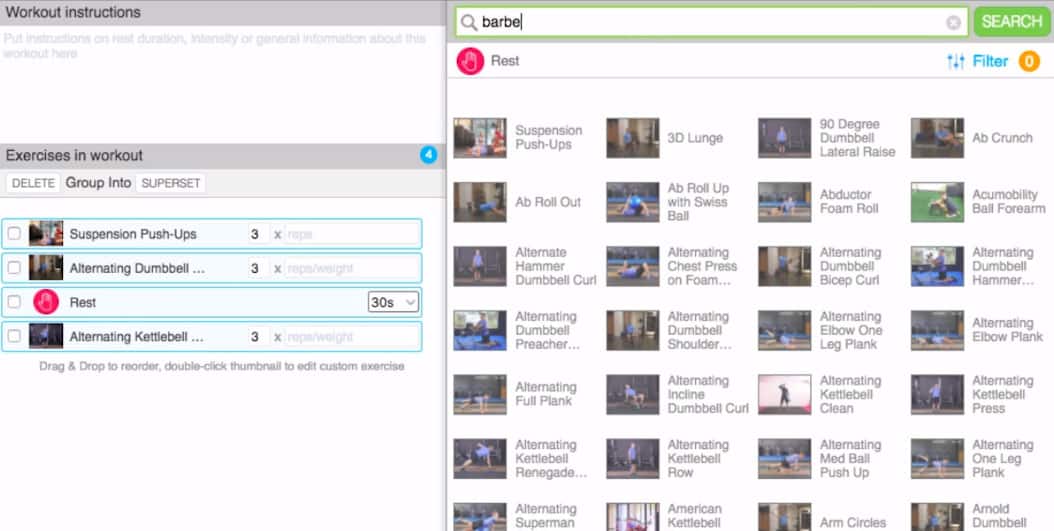Image resolution: width=1054 pixels, height=531 pixels.
Task: Click the 'Workout instructions' header
Action: (73, 12)
